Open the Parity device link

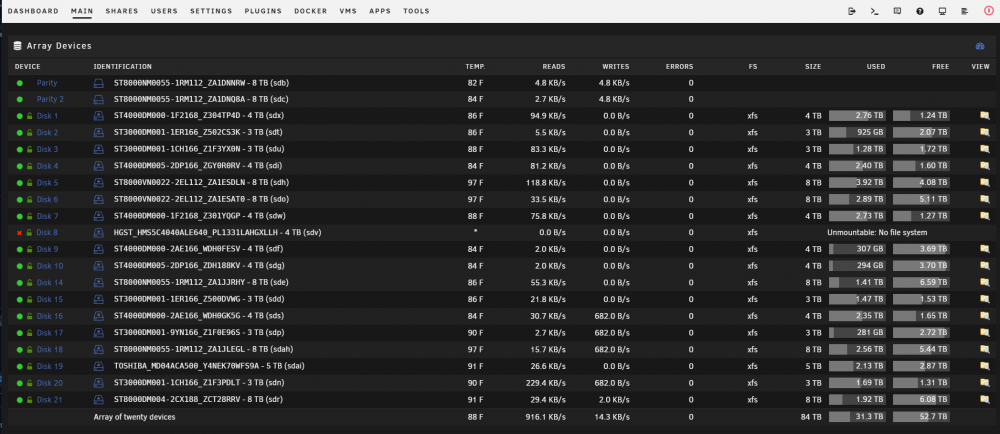[47, 83]
